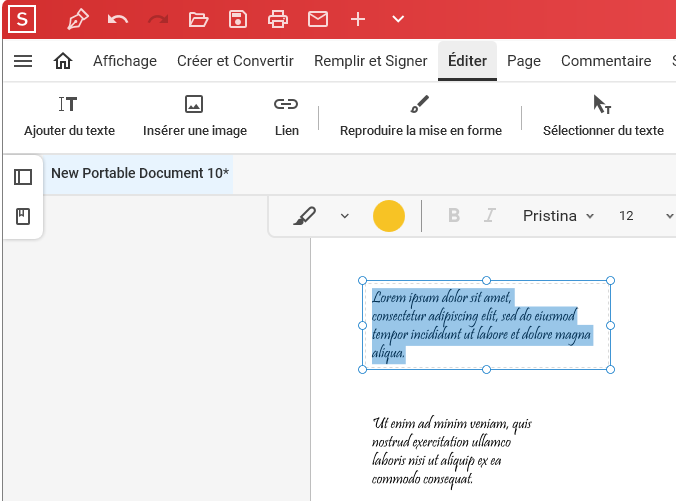Image resolution: width=676 pixels, height=501 pixels.
Task: Activate Reproduire la mise en forme
Action: coord(421,116)
